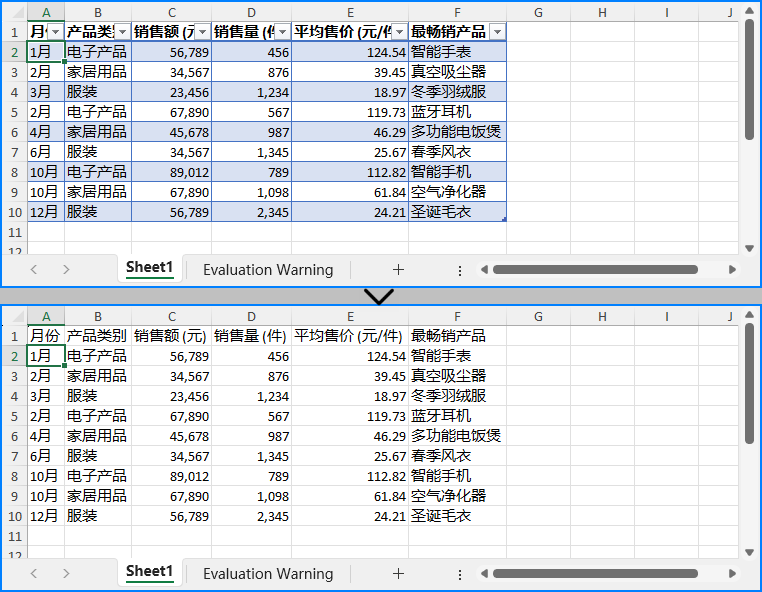Select cell 45,678 in bottom sheet

(172, 436)
